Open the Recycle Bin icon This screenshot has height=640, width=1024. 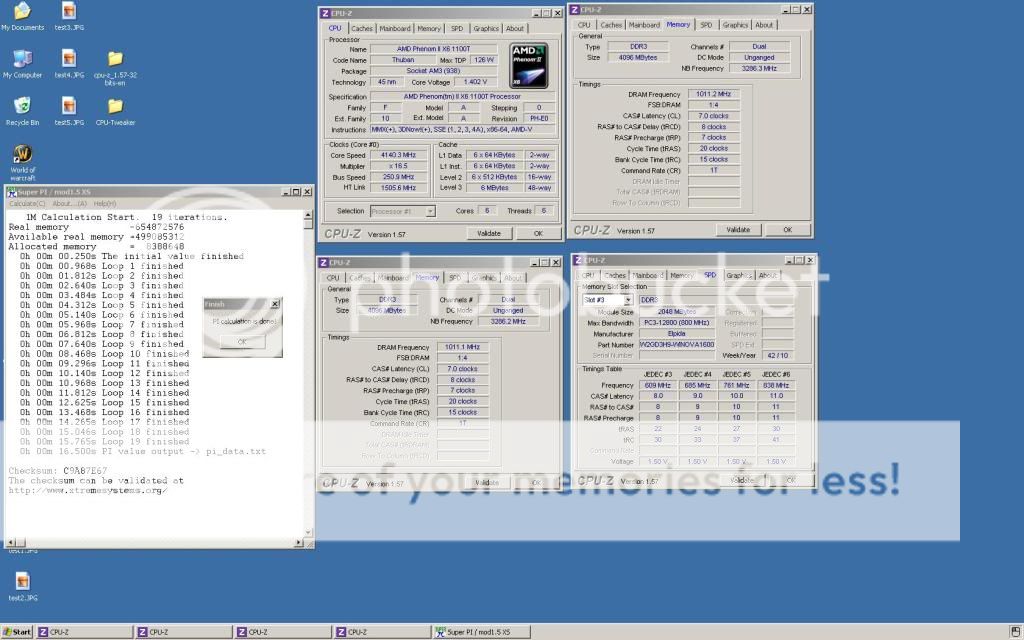(x=22, y=106)
